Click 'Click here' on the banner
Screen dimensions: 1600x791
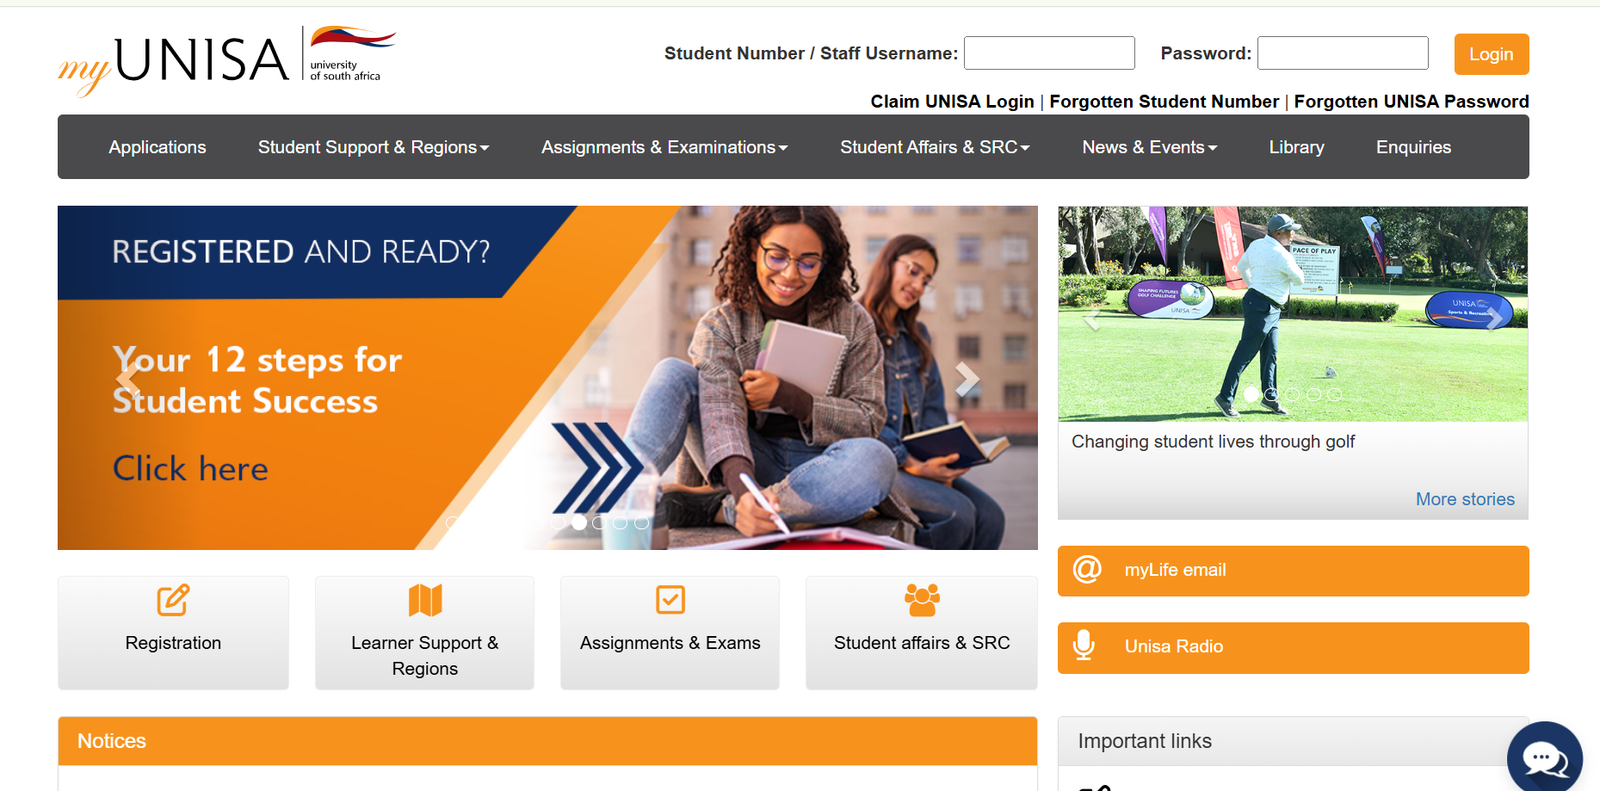pos(190,468)
